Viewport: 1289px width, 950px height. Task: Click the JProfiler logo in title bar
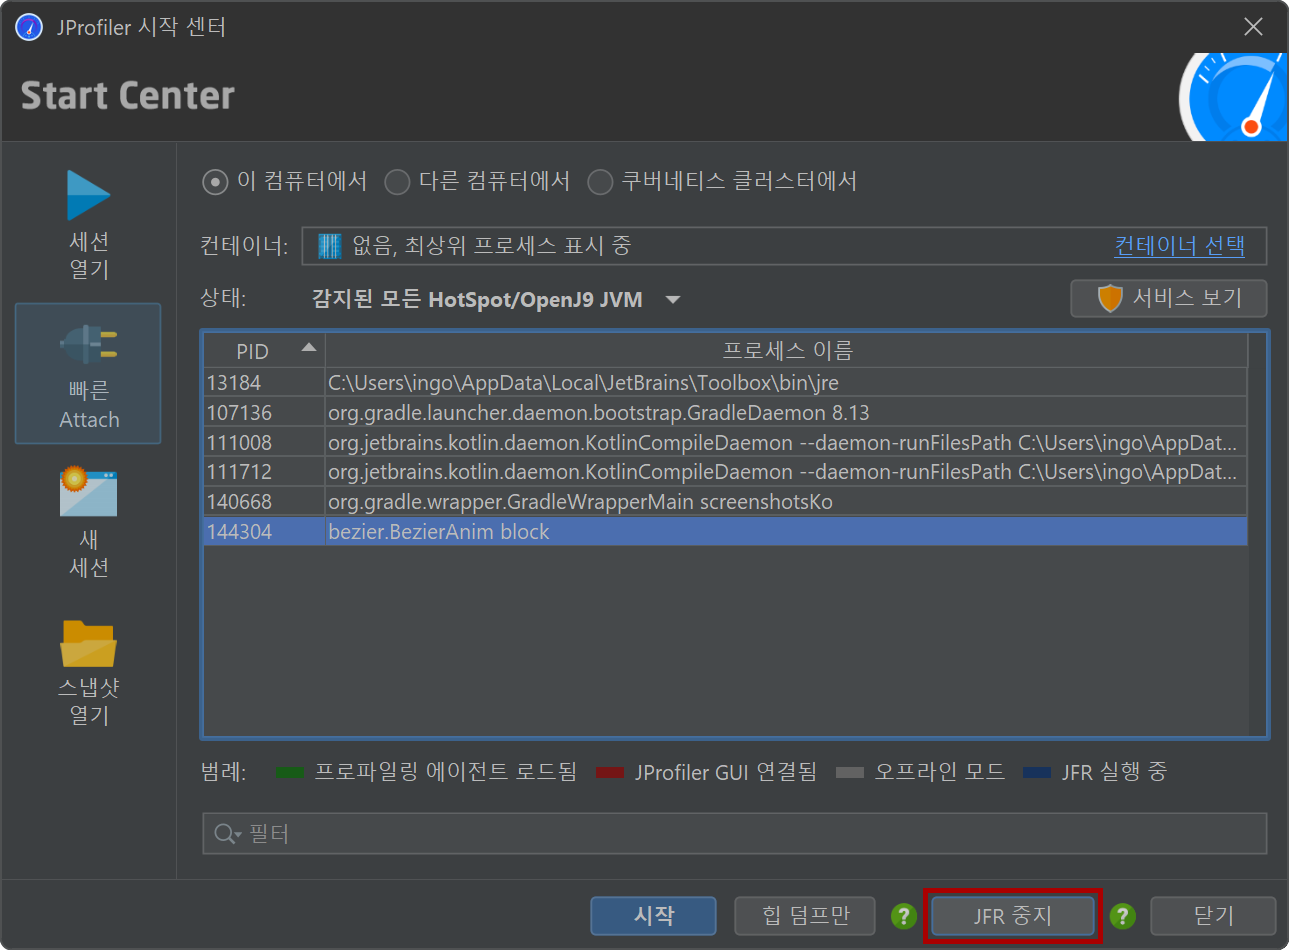29,27
